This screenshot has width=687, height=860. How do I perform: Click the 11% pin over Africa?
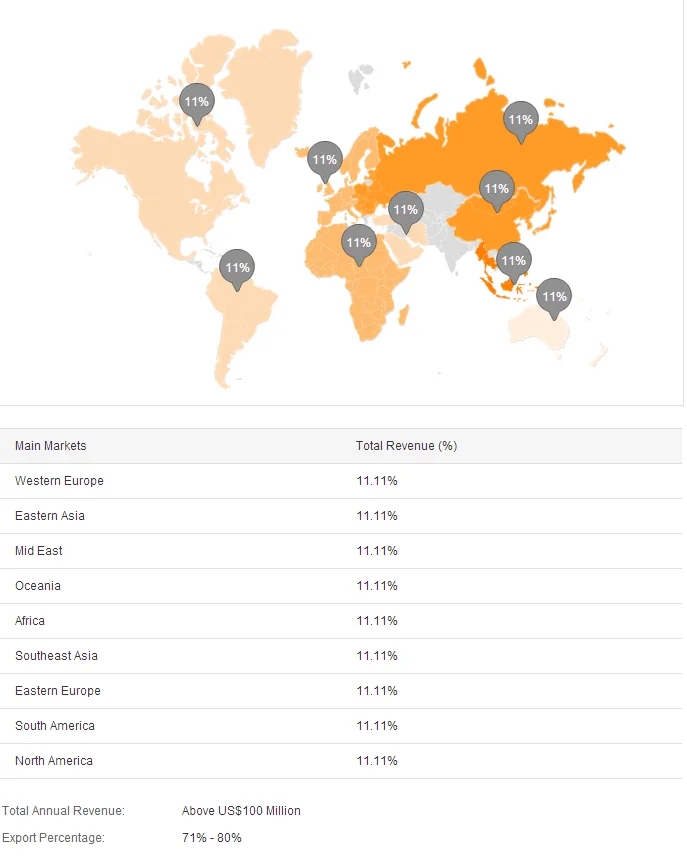pos(358,242)
